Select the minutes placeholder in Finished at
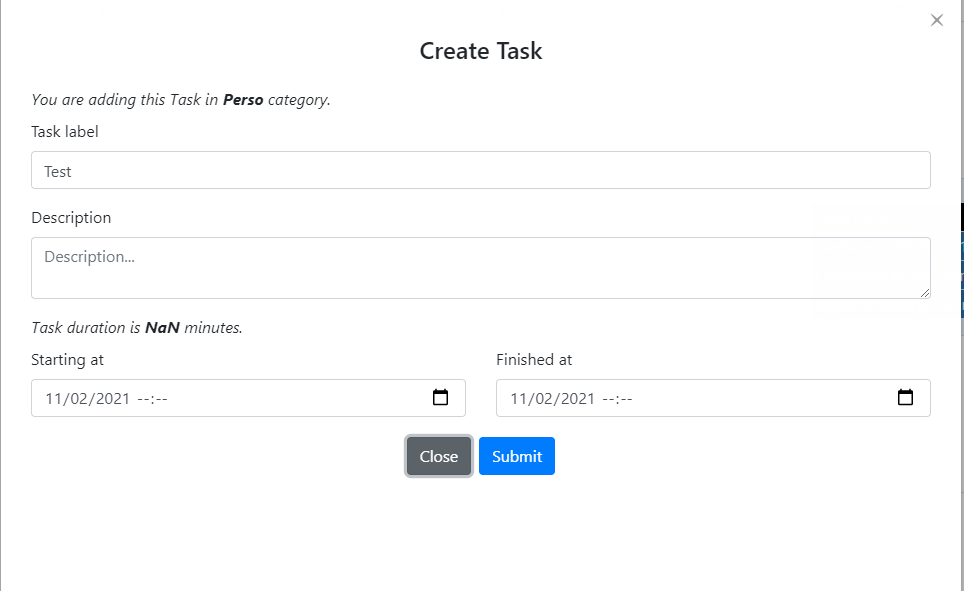 625,398
